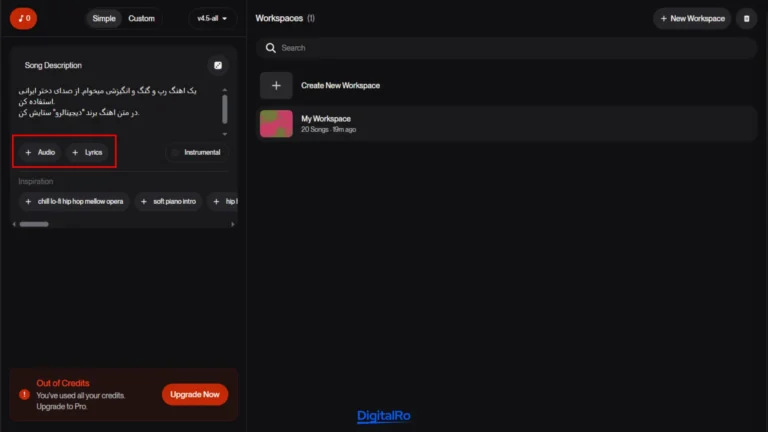This screenshot has width=768, height=432.
Task: Click the music note credits badge
Action: (x=23, y=18)
